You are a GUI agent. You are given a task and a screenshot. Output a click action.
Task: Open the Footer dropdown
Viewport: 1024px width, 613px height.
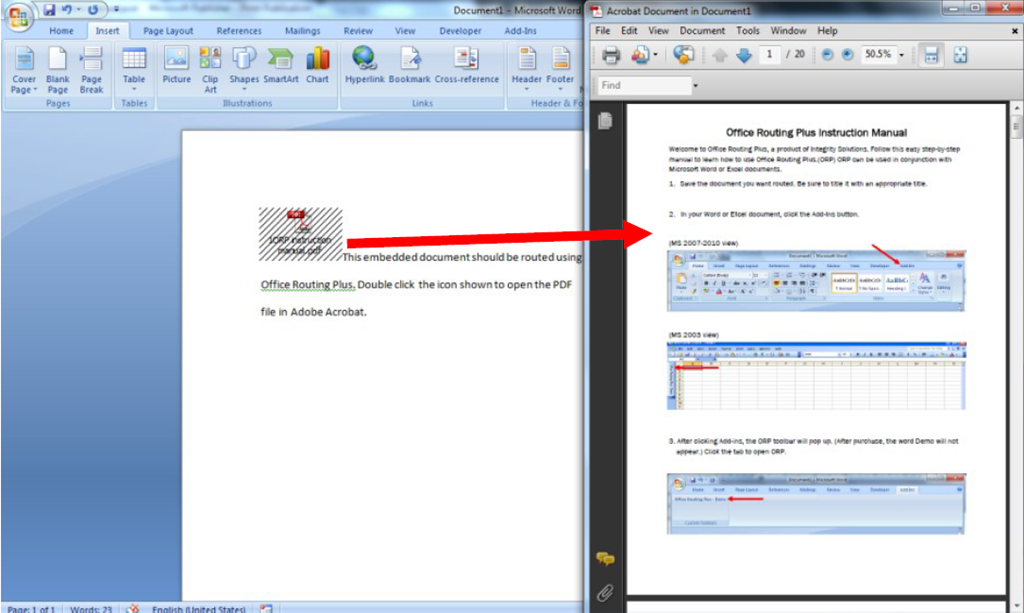pyautogui.click(x=560, y=70)
